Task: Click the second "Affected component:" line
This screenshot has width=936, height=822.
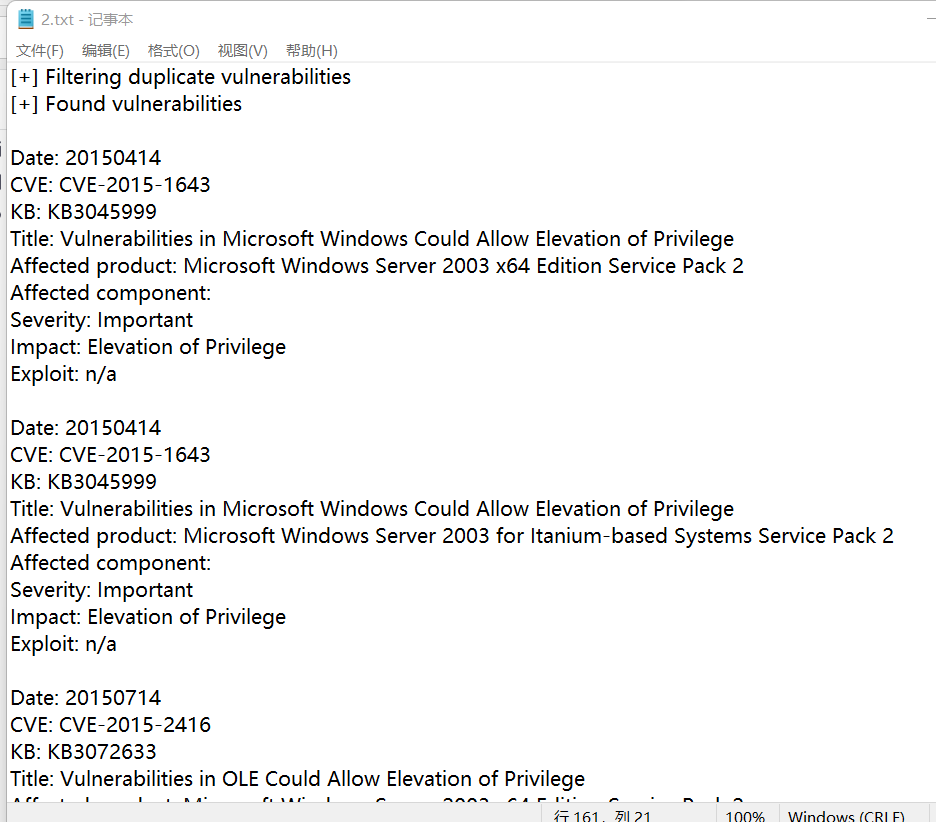Action: click(110, 563)
